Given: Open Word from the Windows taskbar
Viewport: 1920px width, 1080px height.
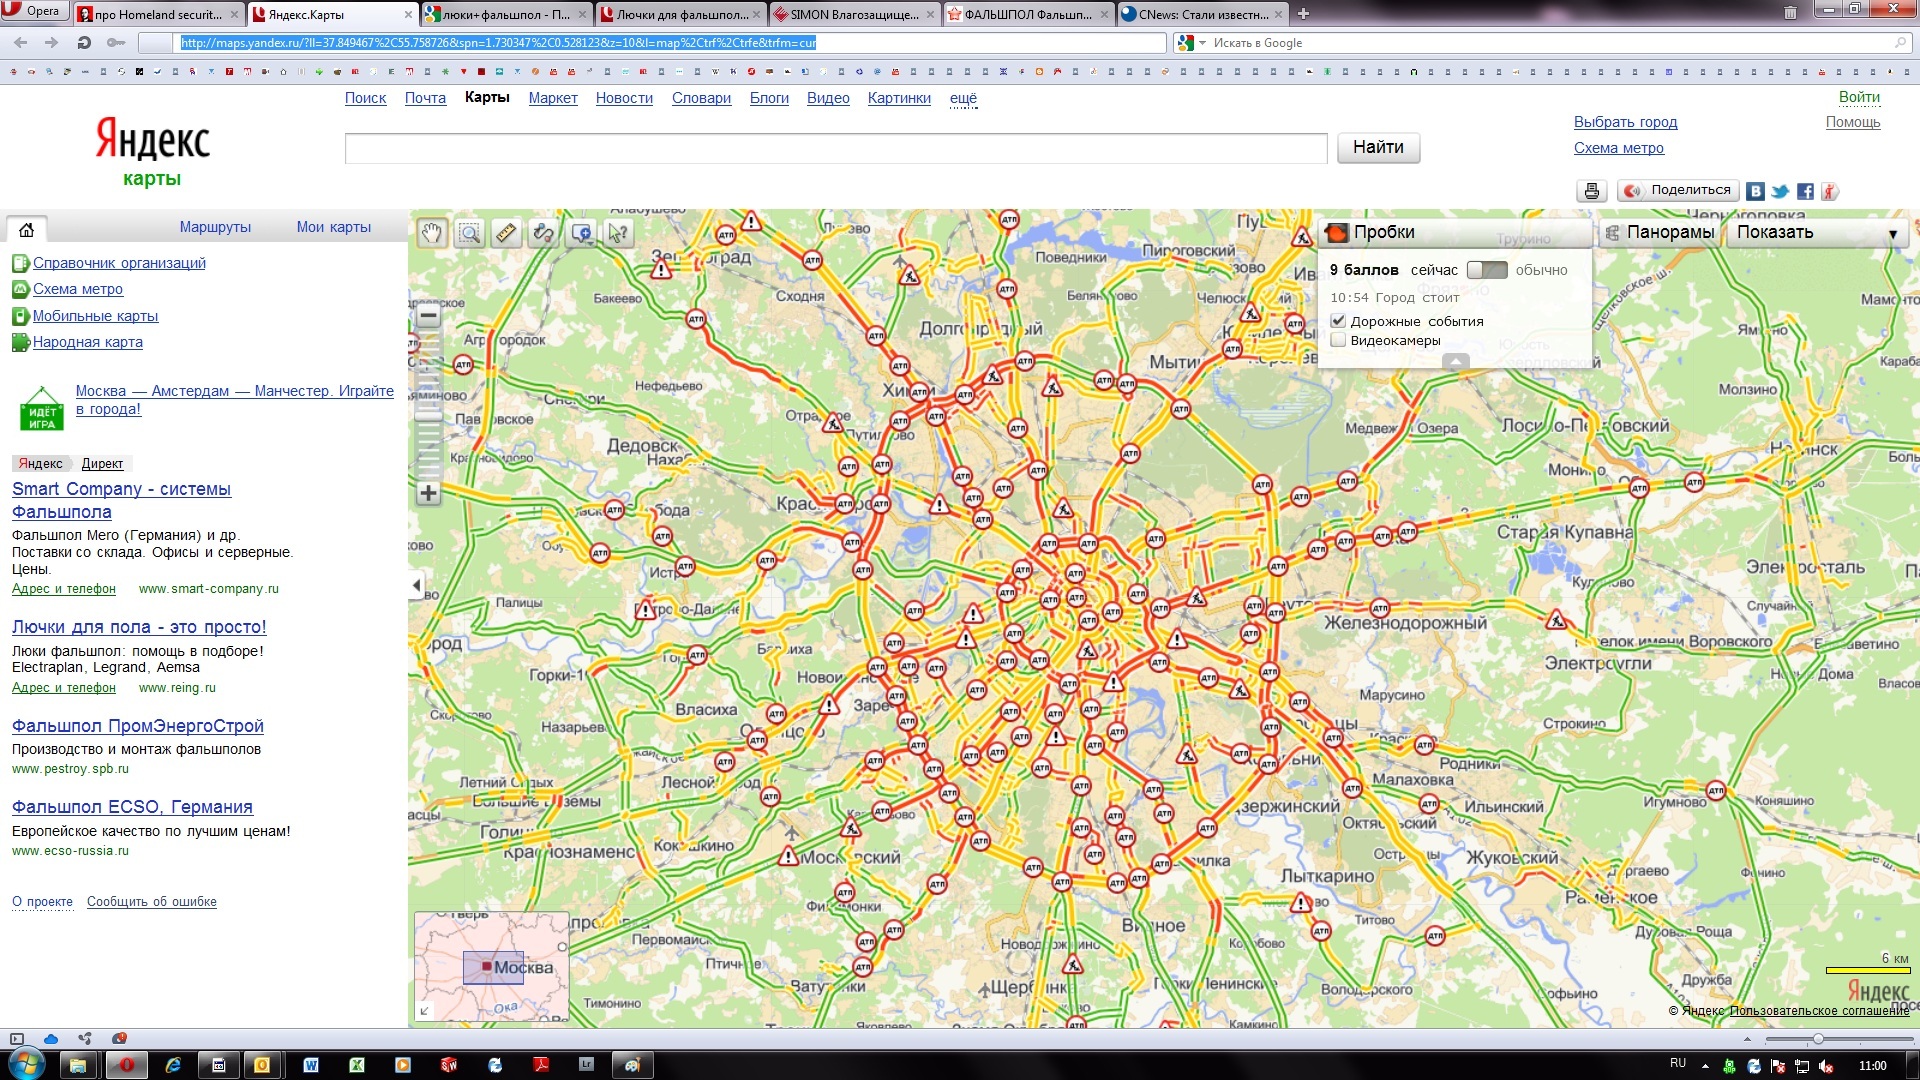Looking at the screenshot, I should (x=311, y=1065).
